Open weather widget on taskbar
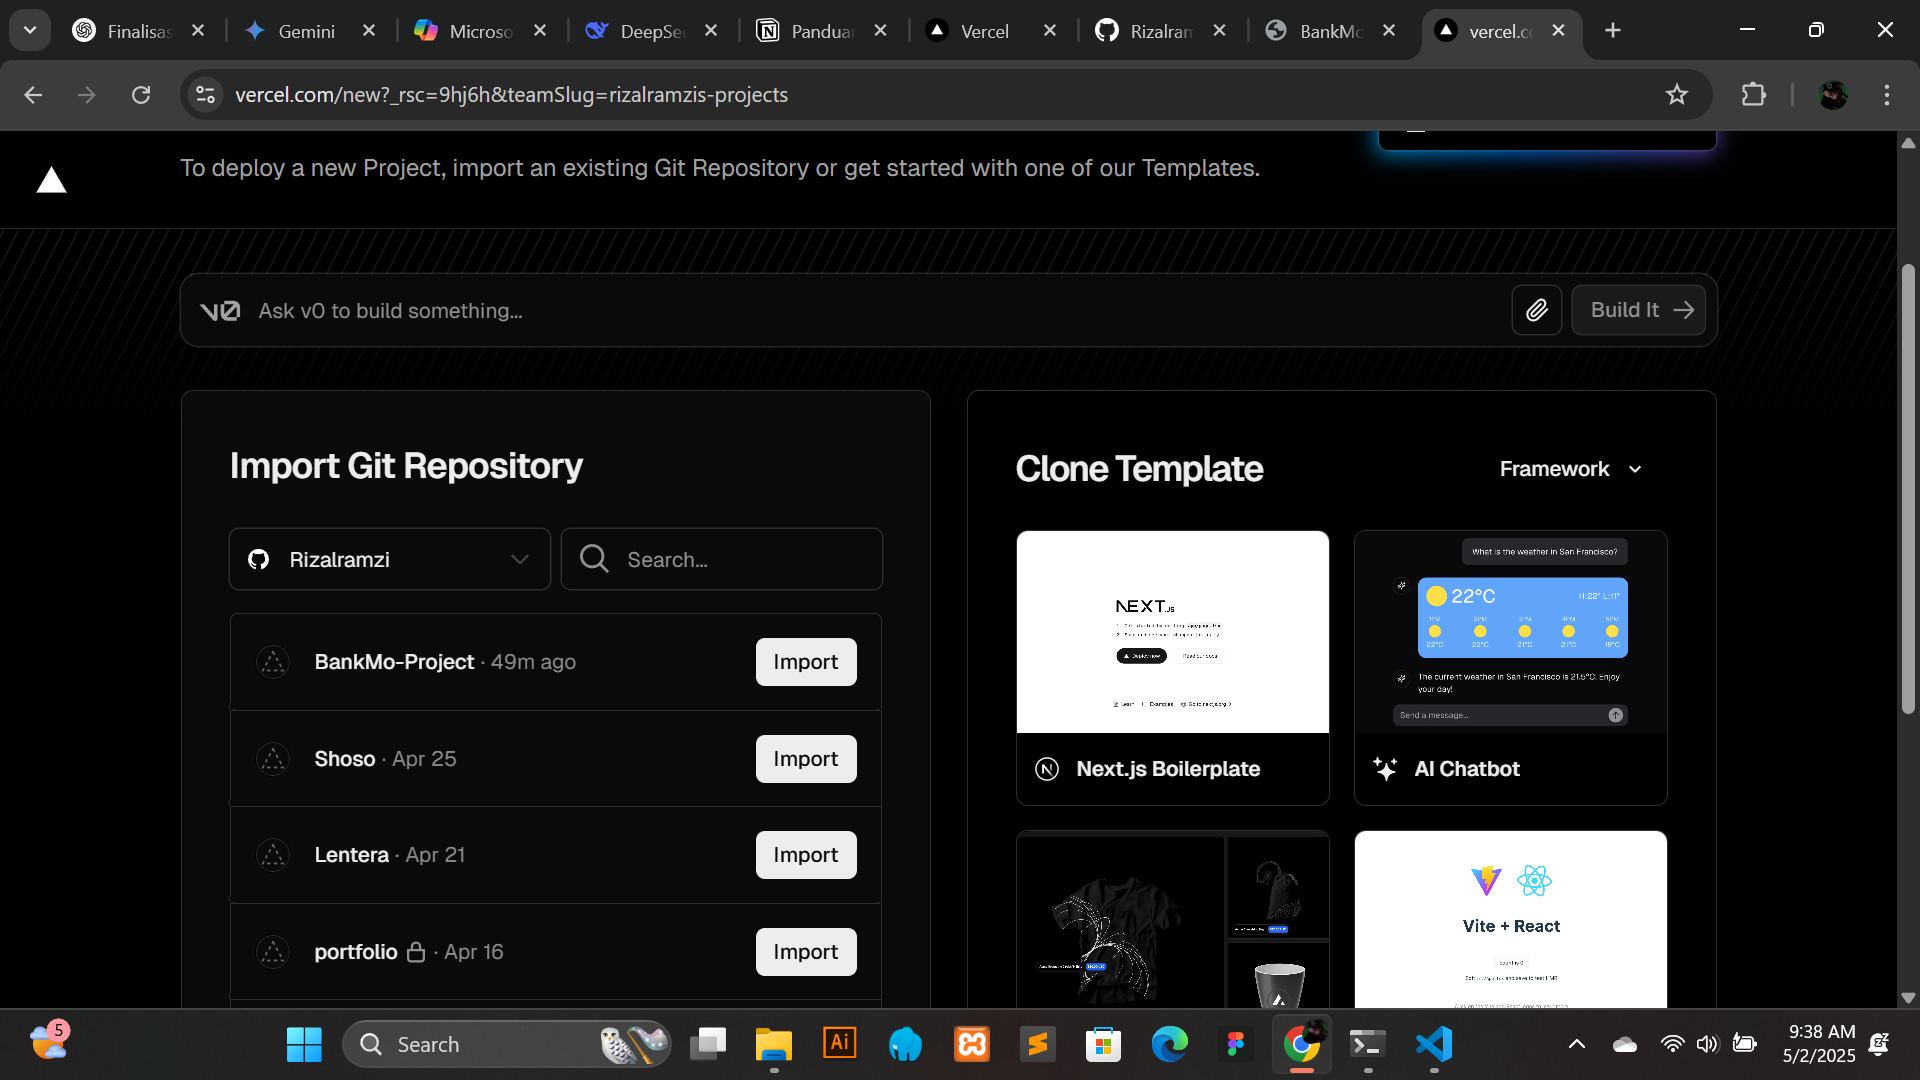The image size is (1920, 1080). [x=49, y=1041]
